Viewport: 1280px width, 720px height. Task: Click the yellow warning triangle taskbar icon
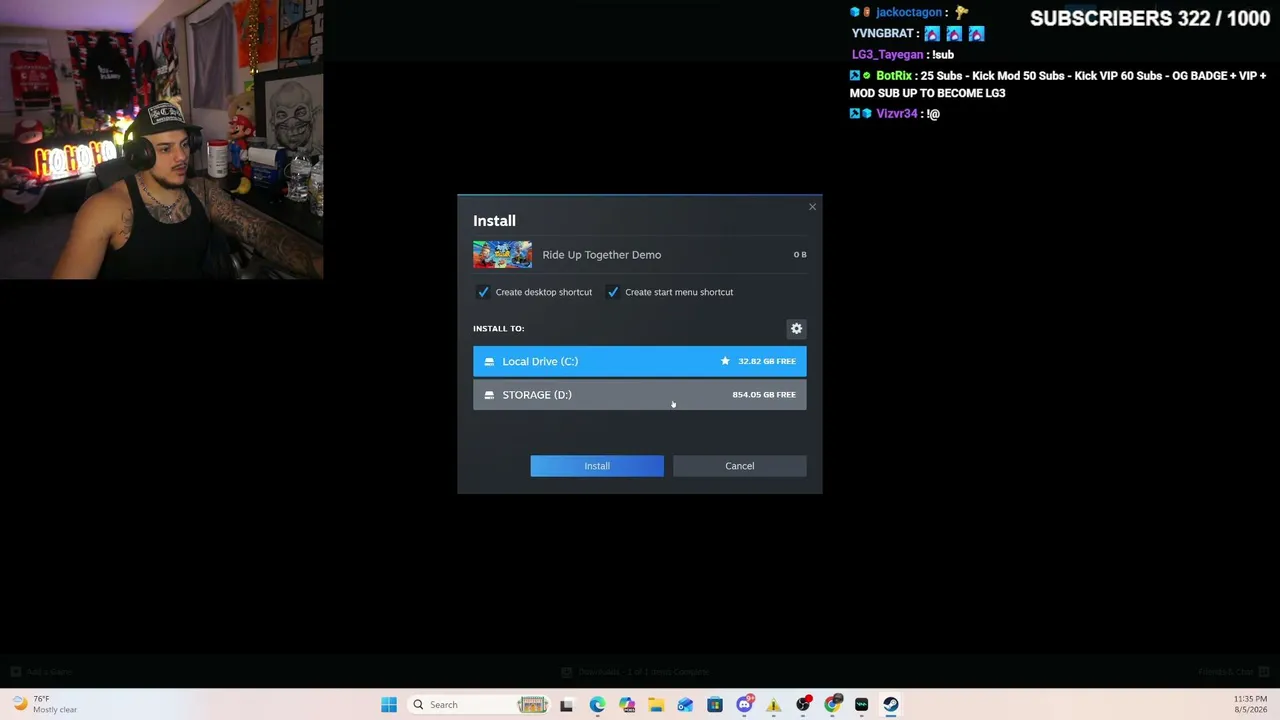point(773,705)
